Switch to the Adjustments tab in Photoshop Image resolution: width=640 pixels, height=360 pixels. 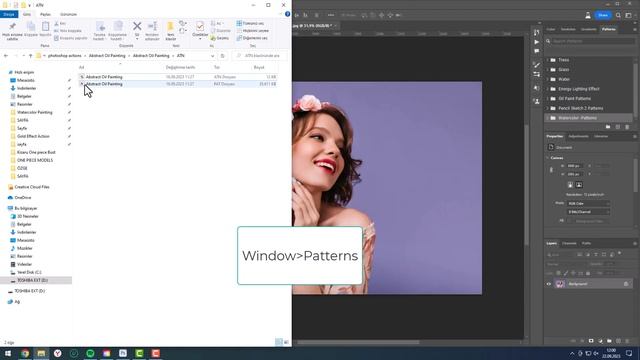click(x=578, y=136)
